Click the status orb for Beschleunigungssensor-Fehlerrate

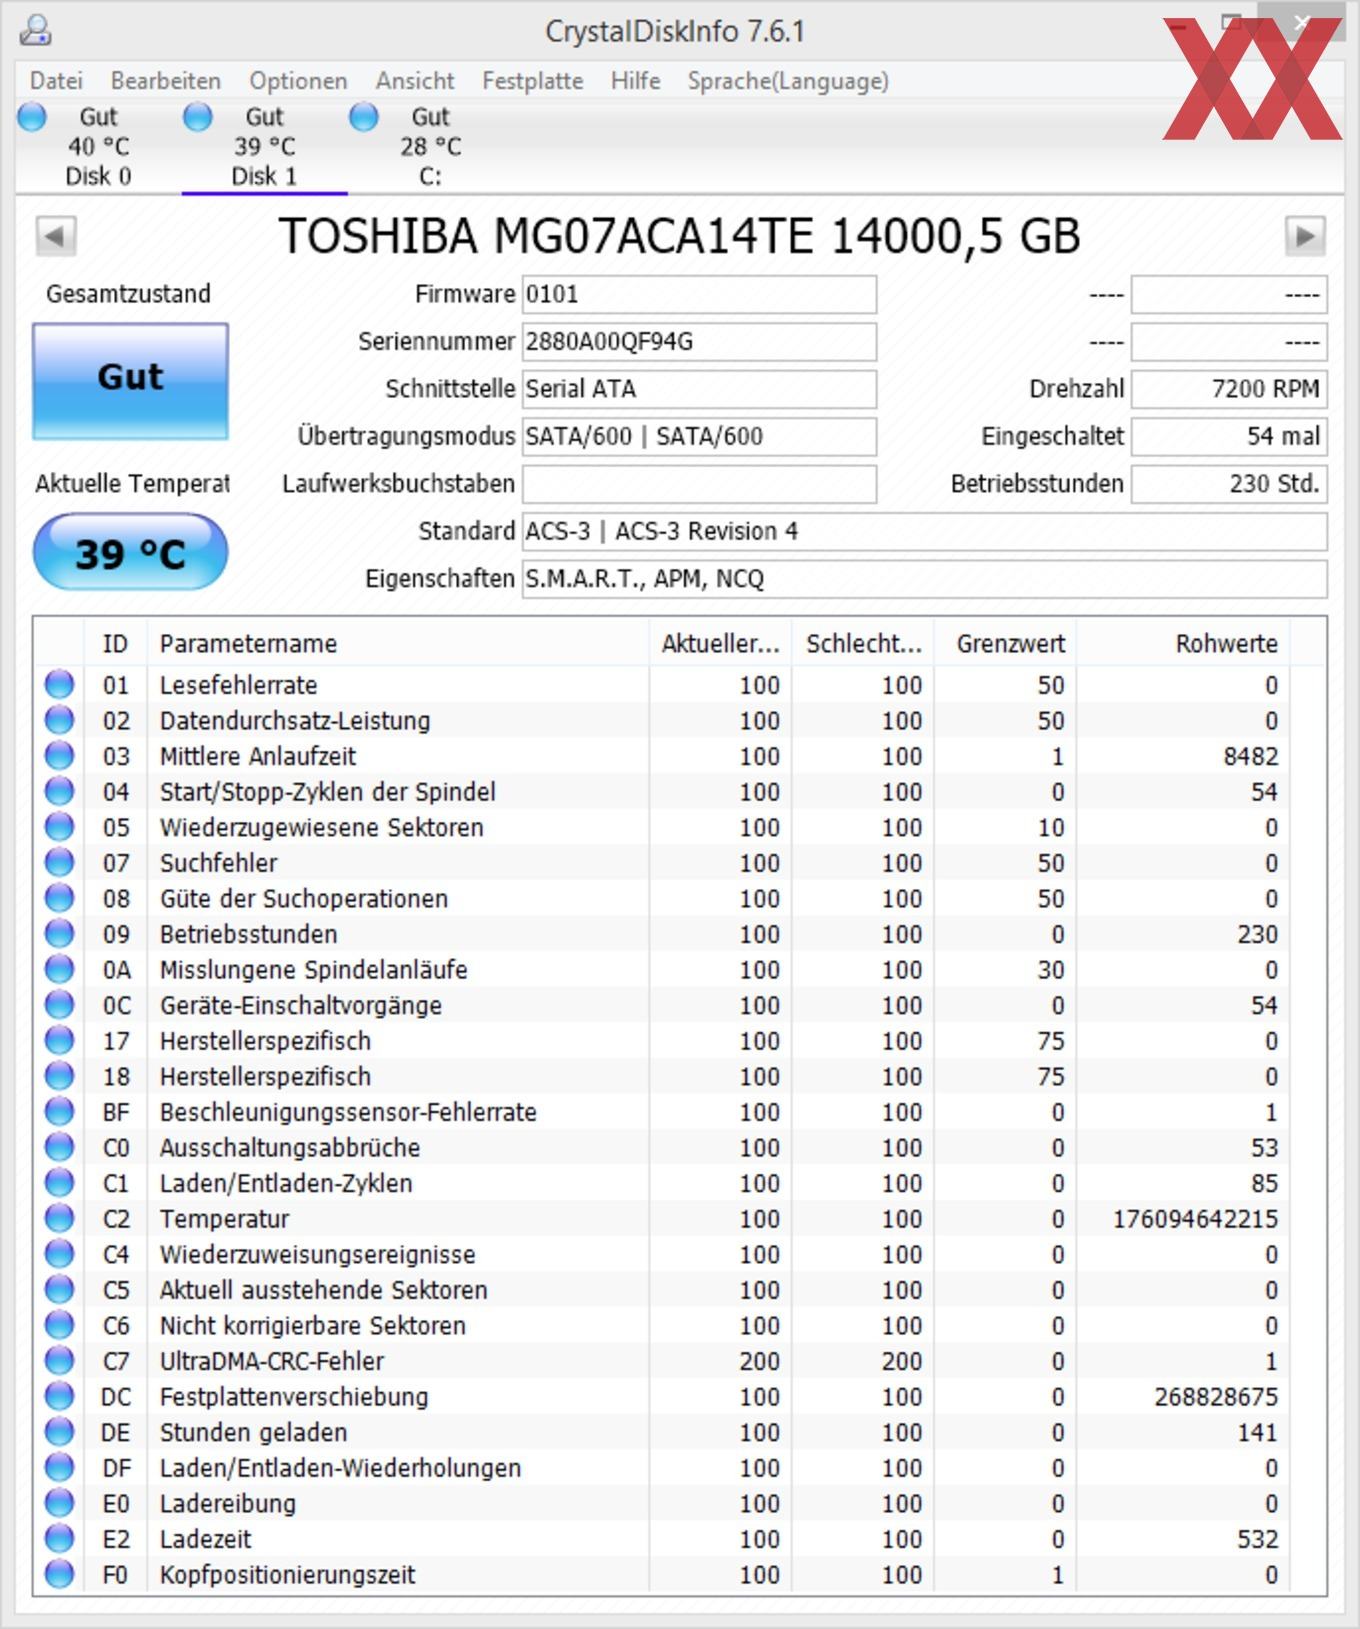(x=60, y=1112)
